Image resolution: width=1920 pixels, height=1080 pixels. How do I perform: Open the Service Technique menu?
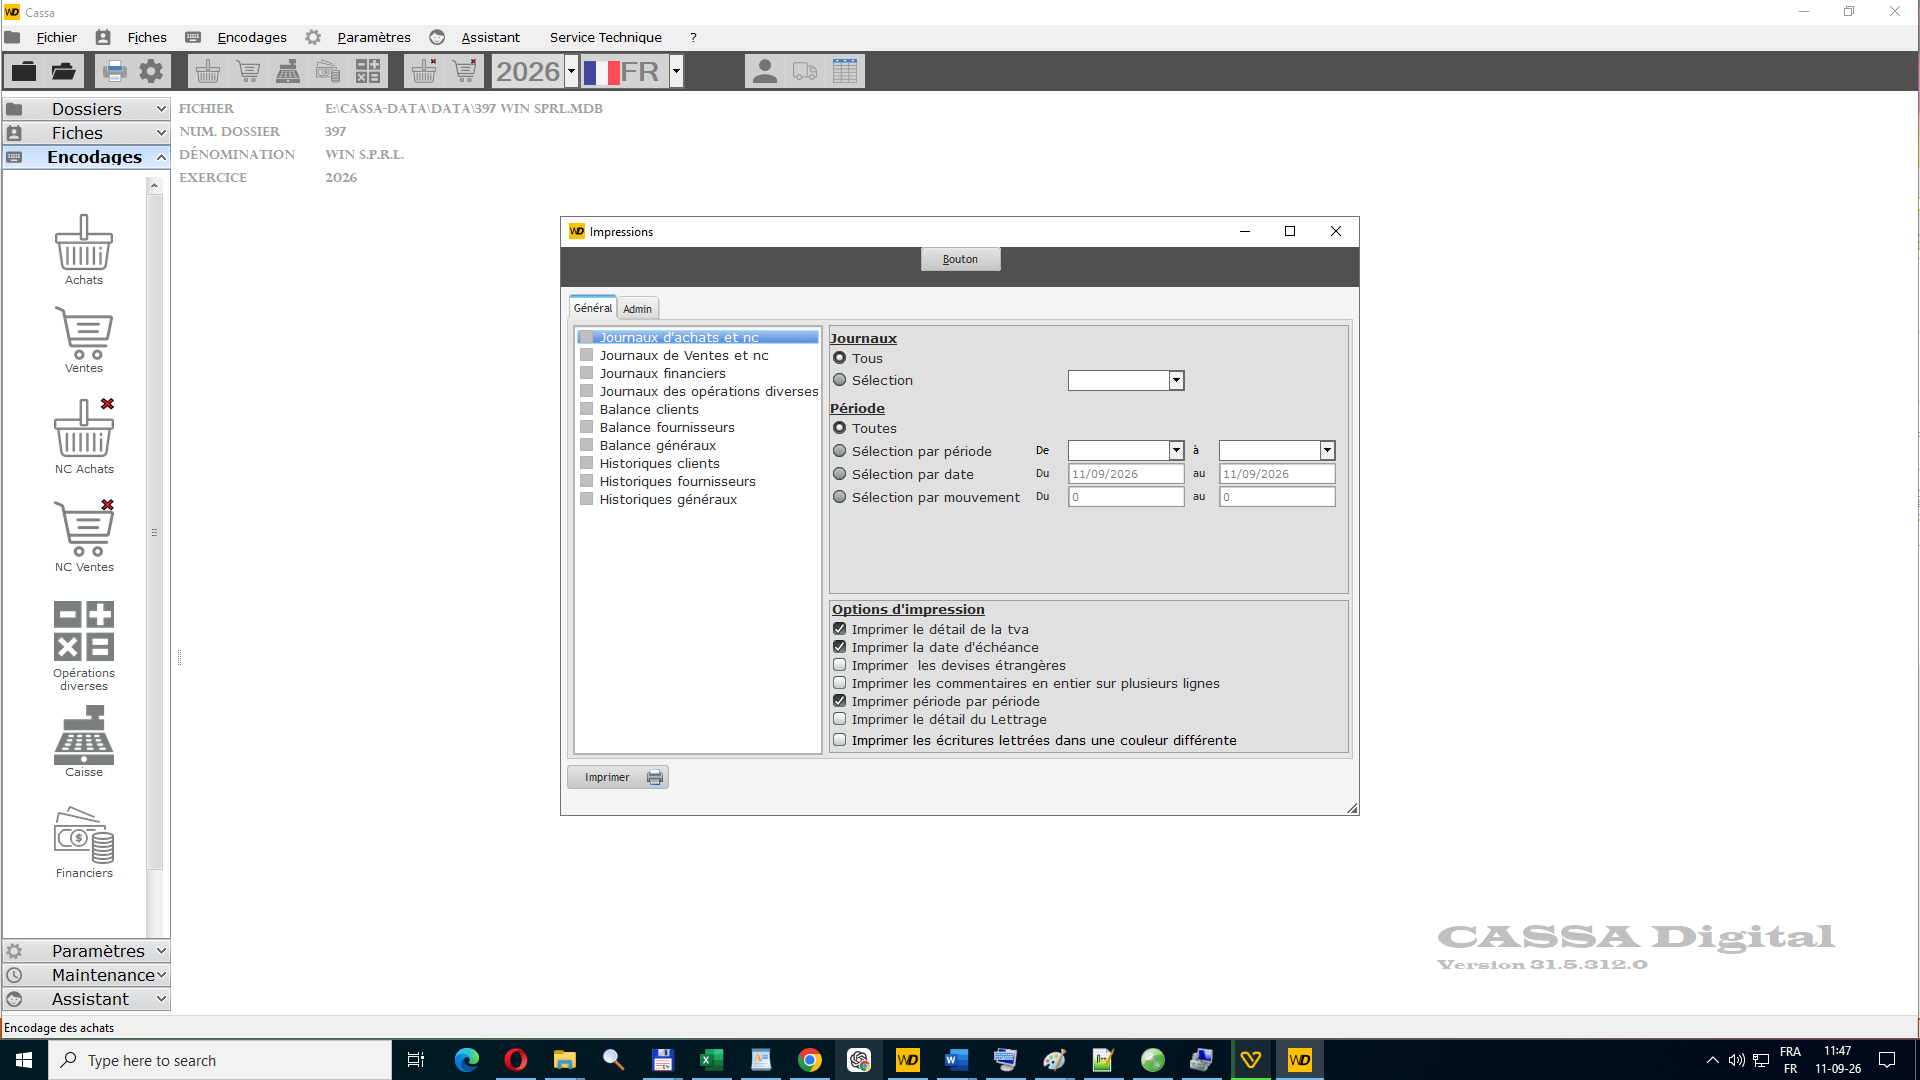click(x=606, y=37)
